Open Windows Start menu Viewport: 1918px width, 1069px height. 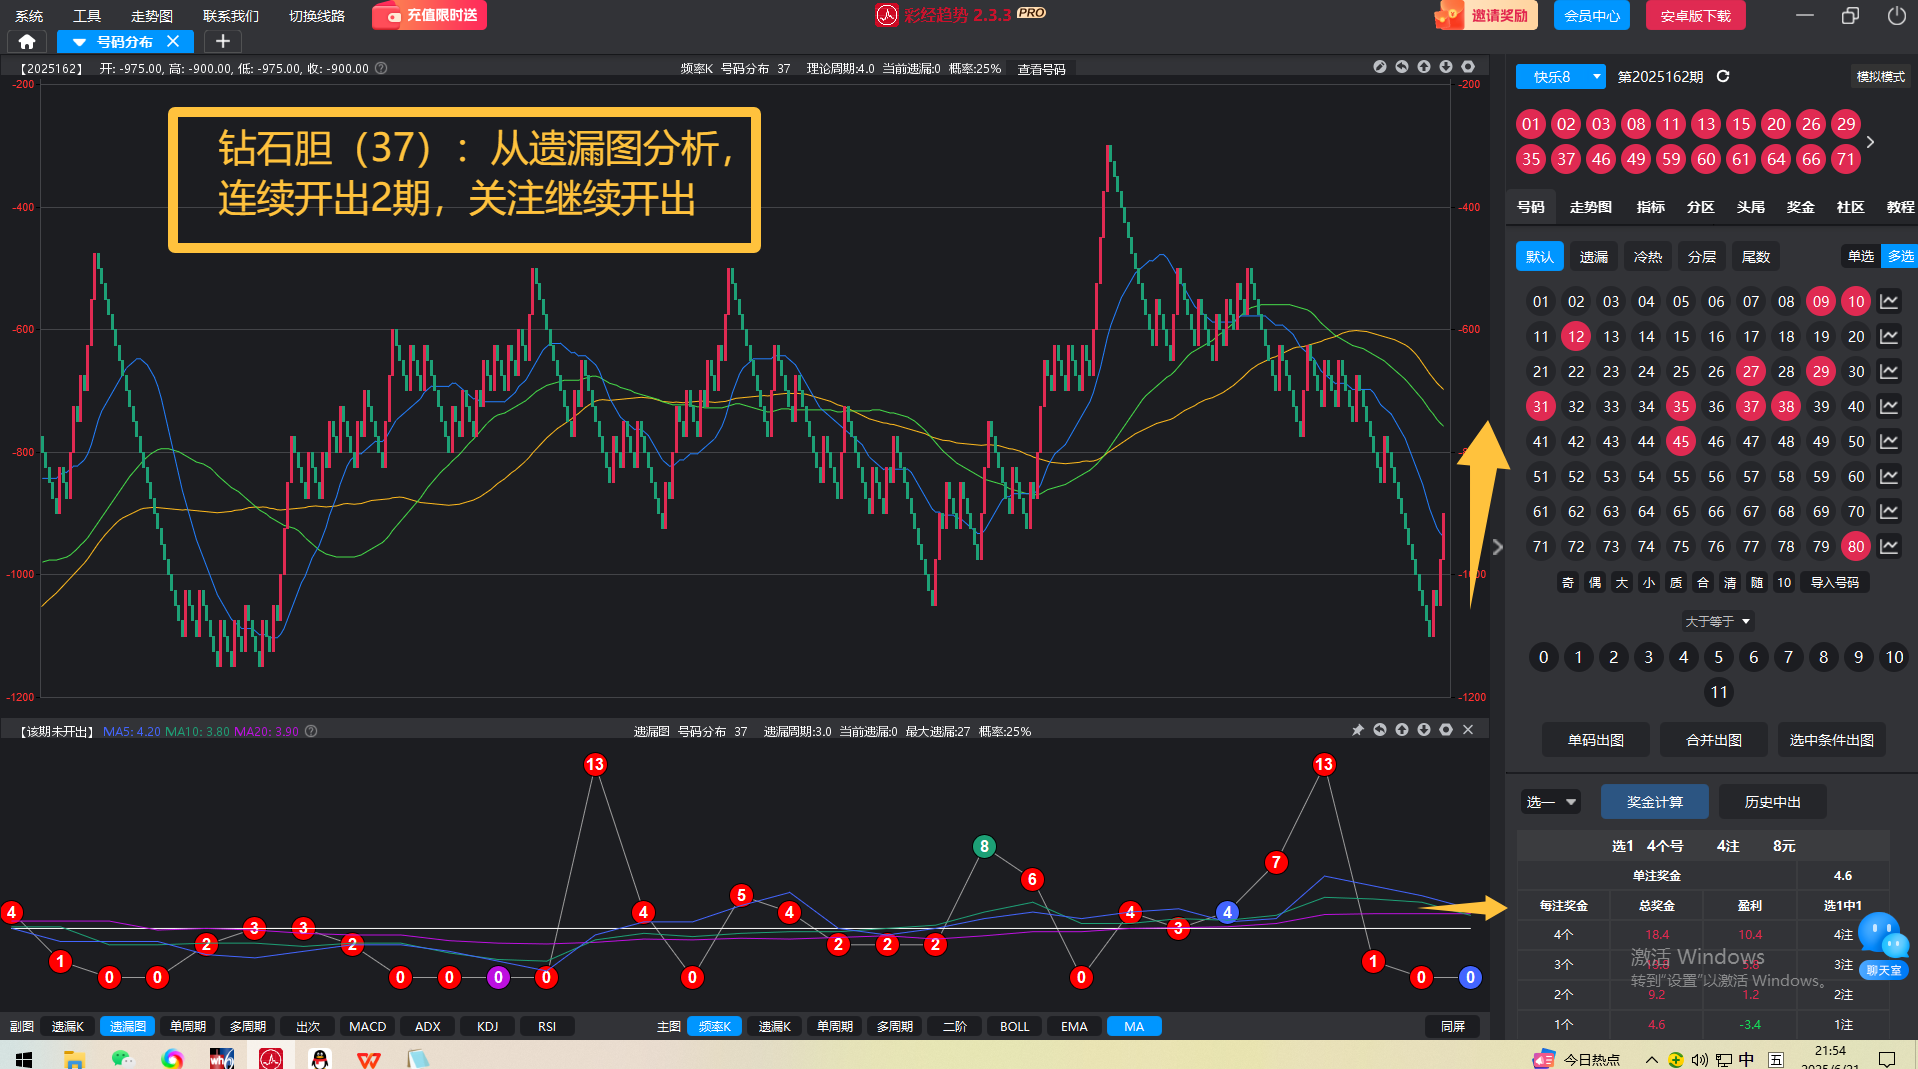[x=24, y=1058]
